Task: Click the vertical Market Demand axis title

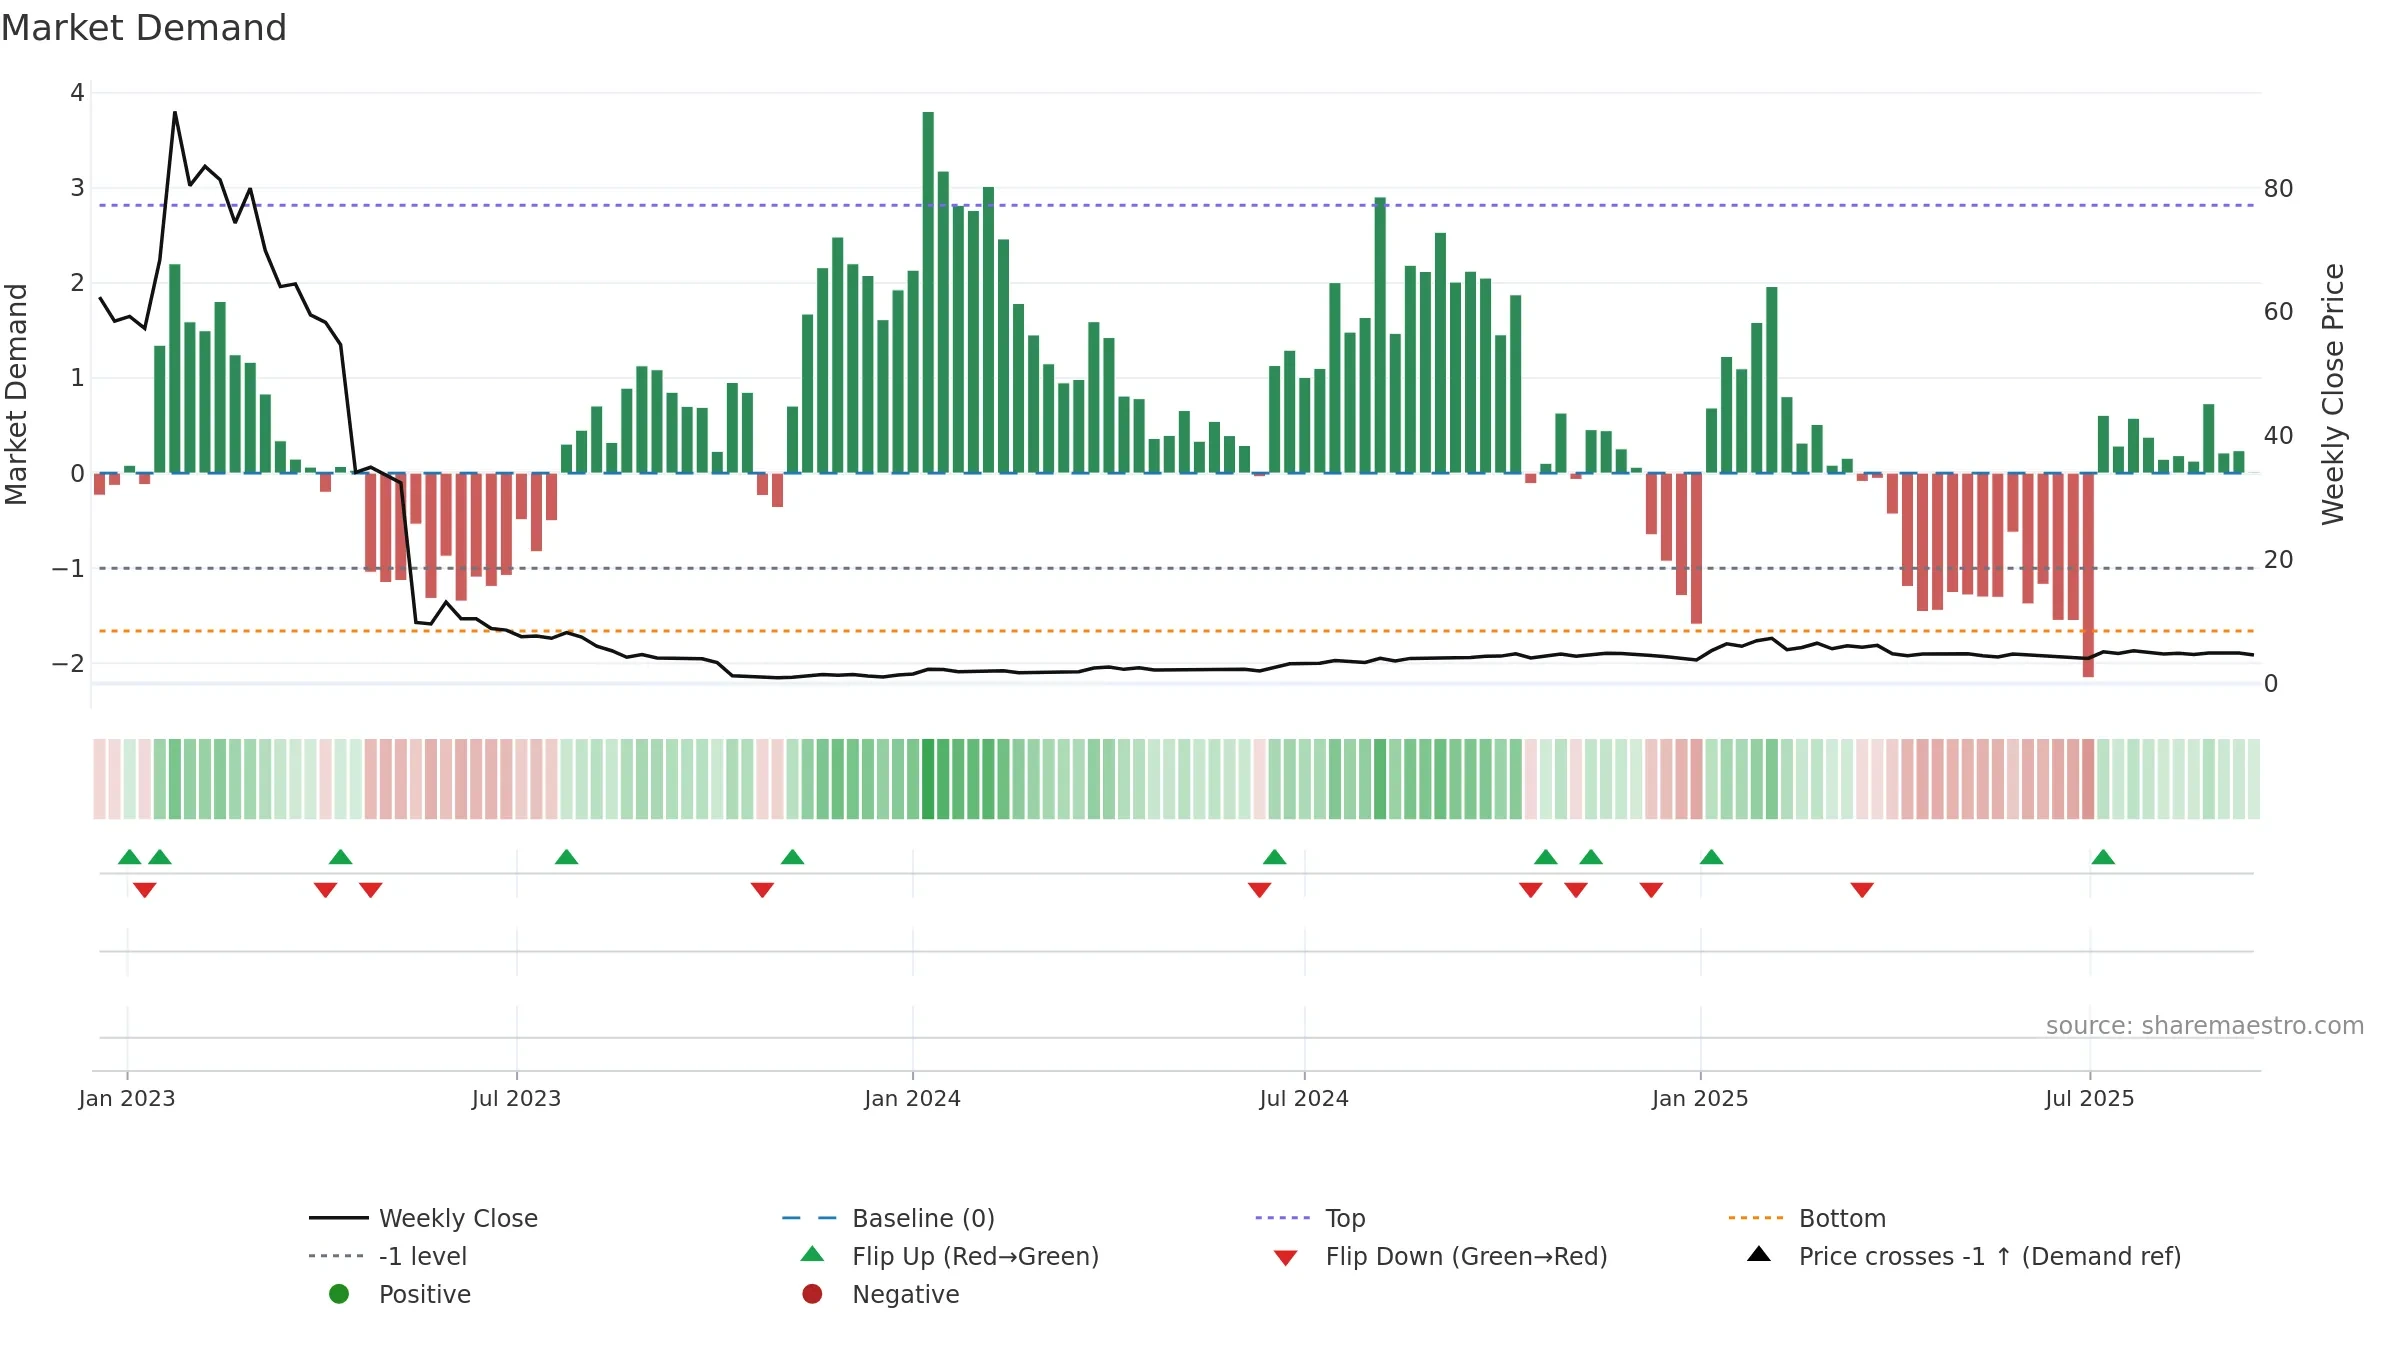Action: (16, 394)
